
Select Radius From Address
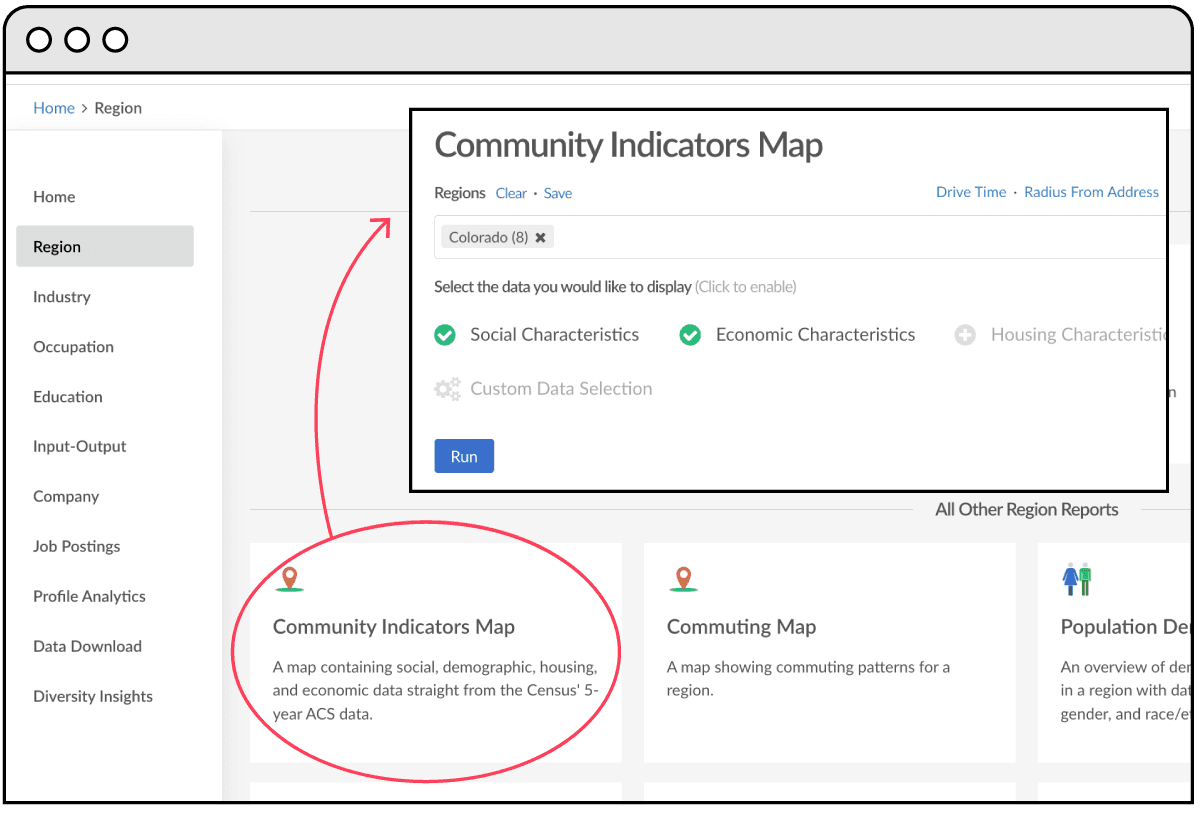point(1091,192)
